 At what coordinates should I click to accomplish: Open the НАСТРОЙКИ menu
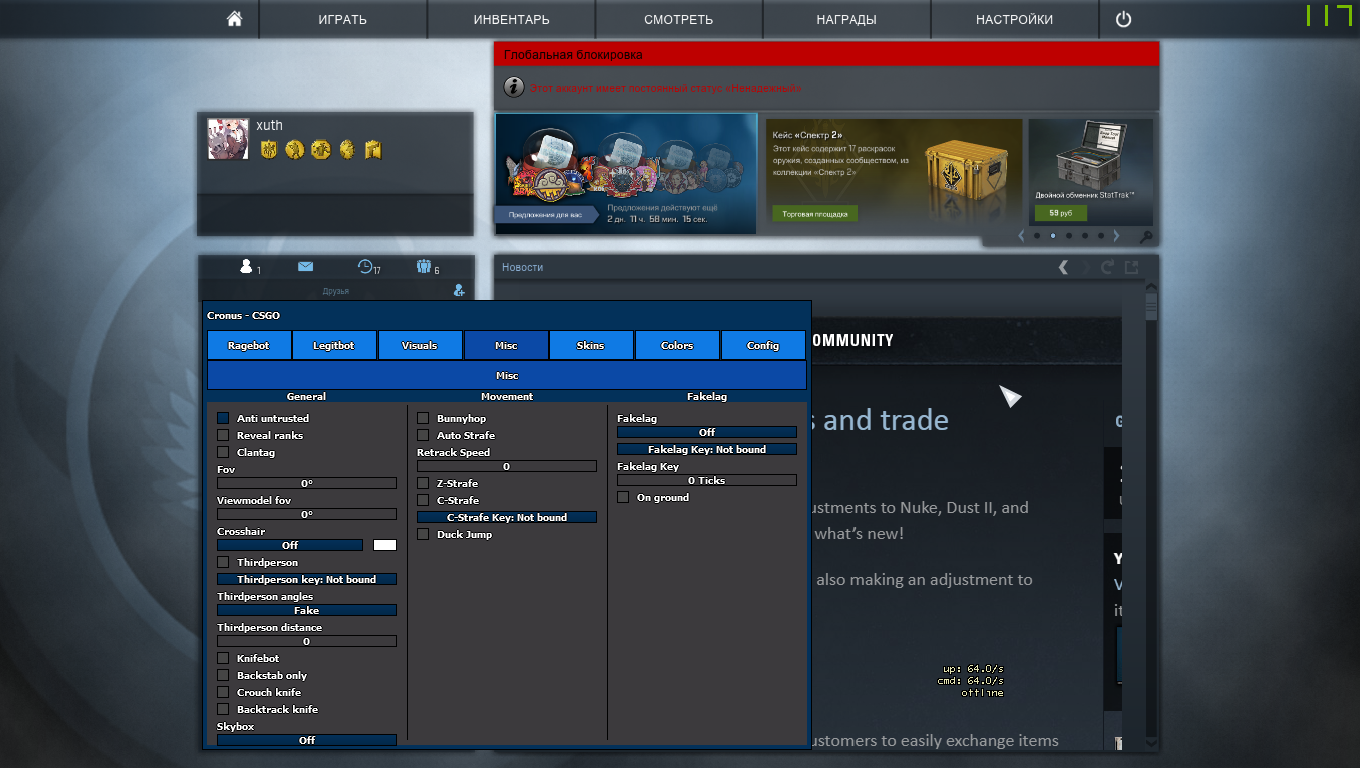[1014, 19]
